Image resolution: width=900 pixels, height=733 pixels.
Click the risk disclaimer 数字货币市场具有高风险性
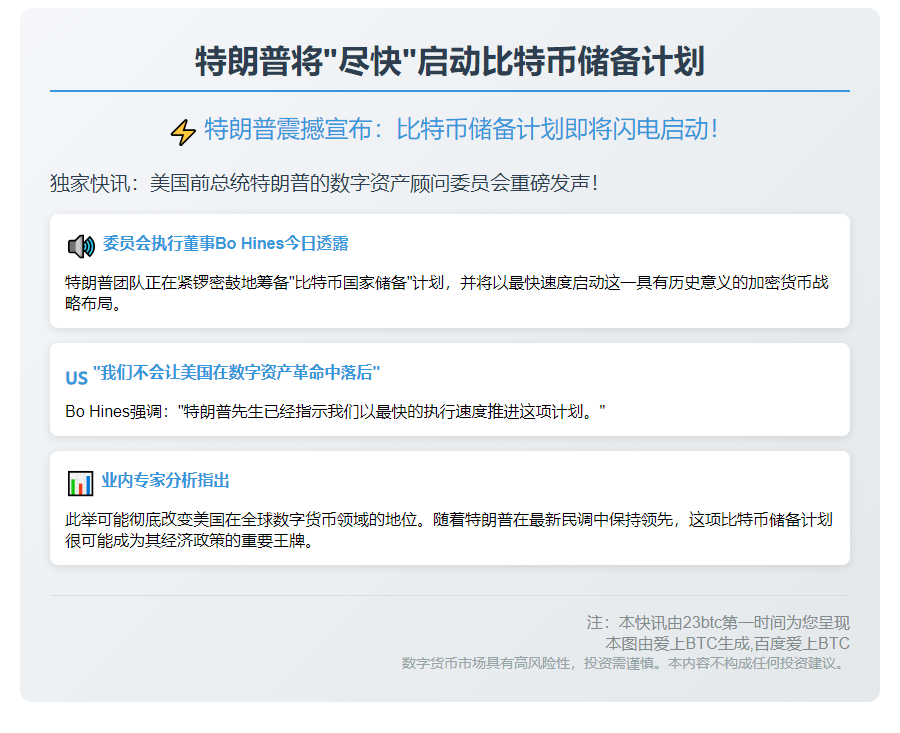click(625, 663)
